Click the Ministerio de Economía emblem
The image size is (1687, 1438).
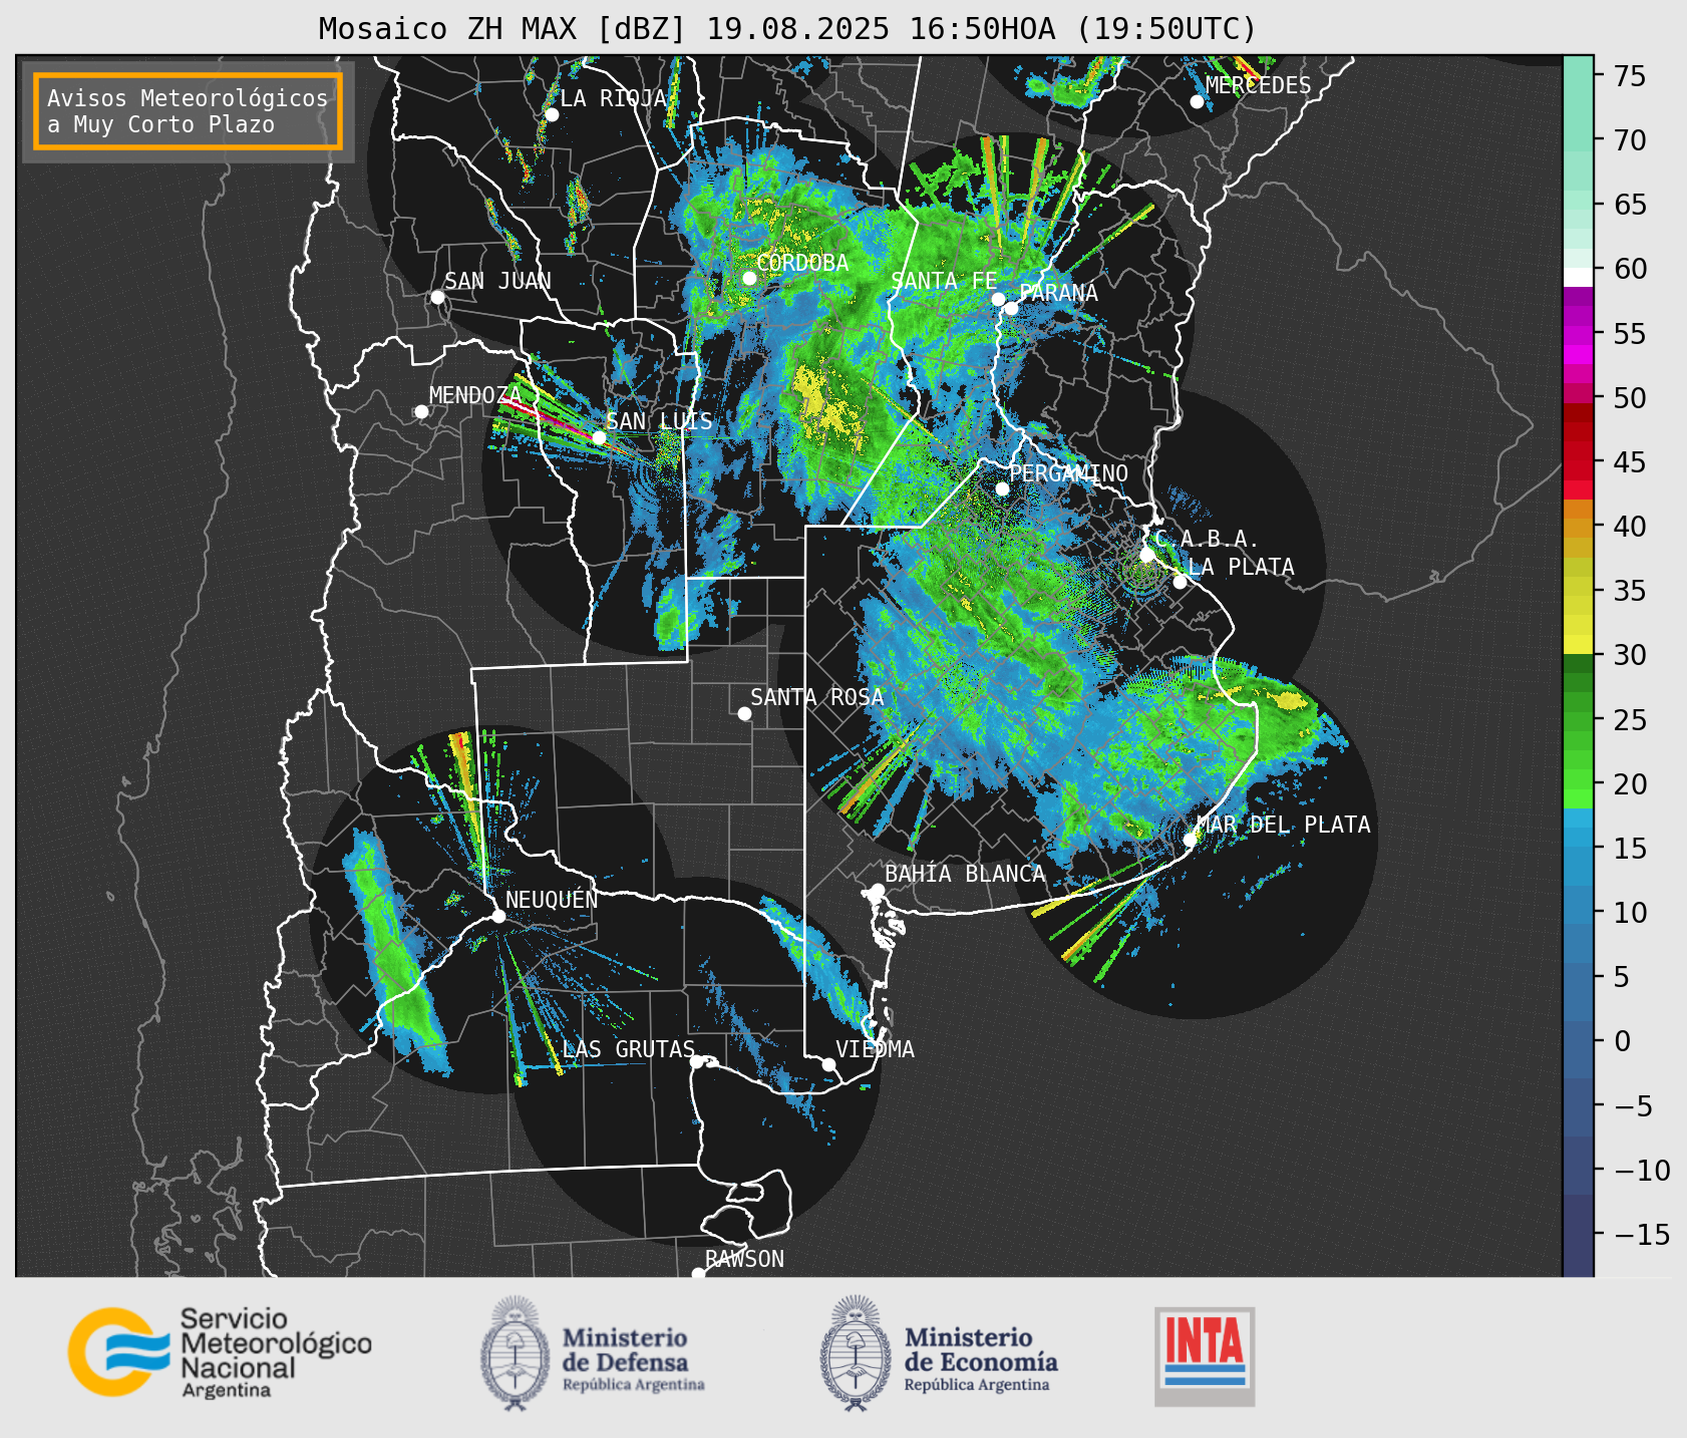[855, 1353]
